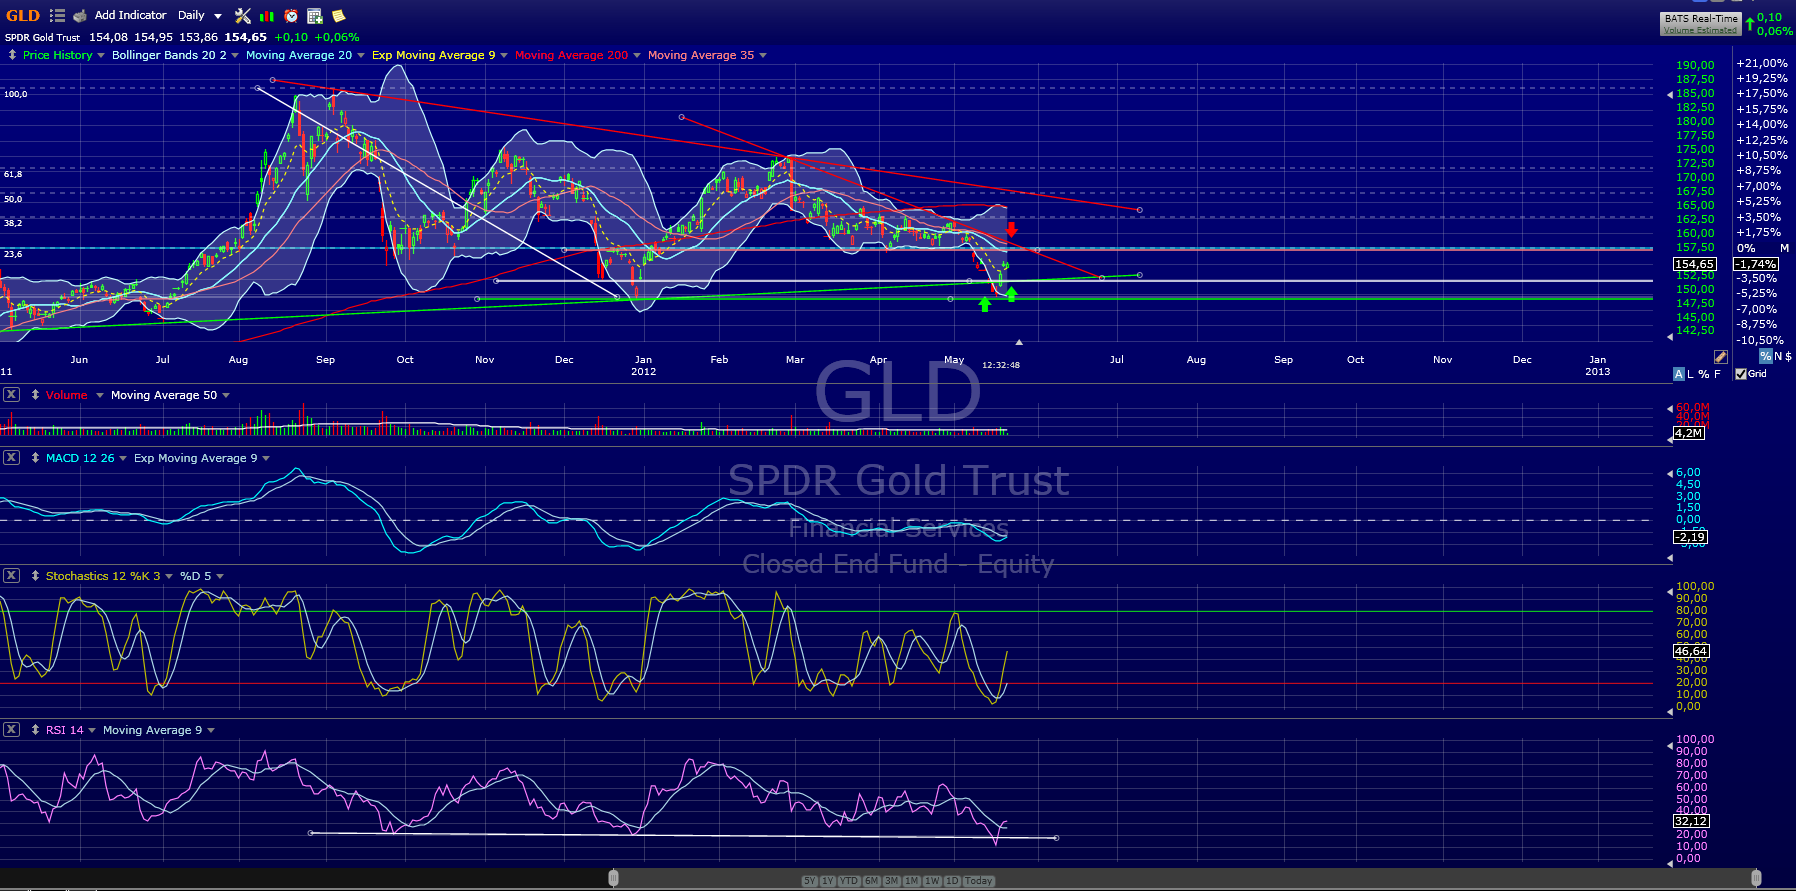Screen dimensions: 1796x891
Task: Click the reorder arrows beside MACD 12 26
Action: (x=35, y=458)
